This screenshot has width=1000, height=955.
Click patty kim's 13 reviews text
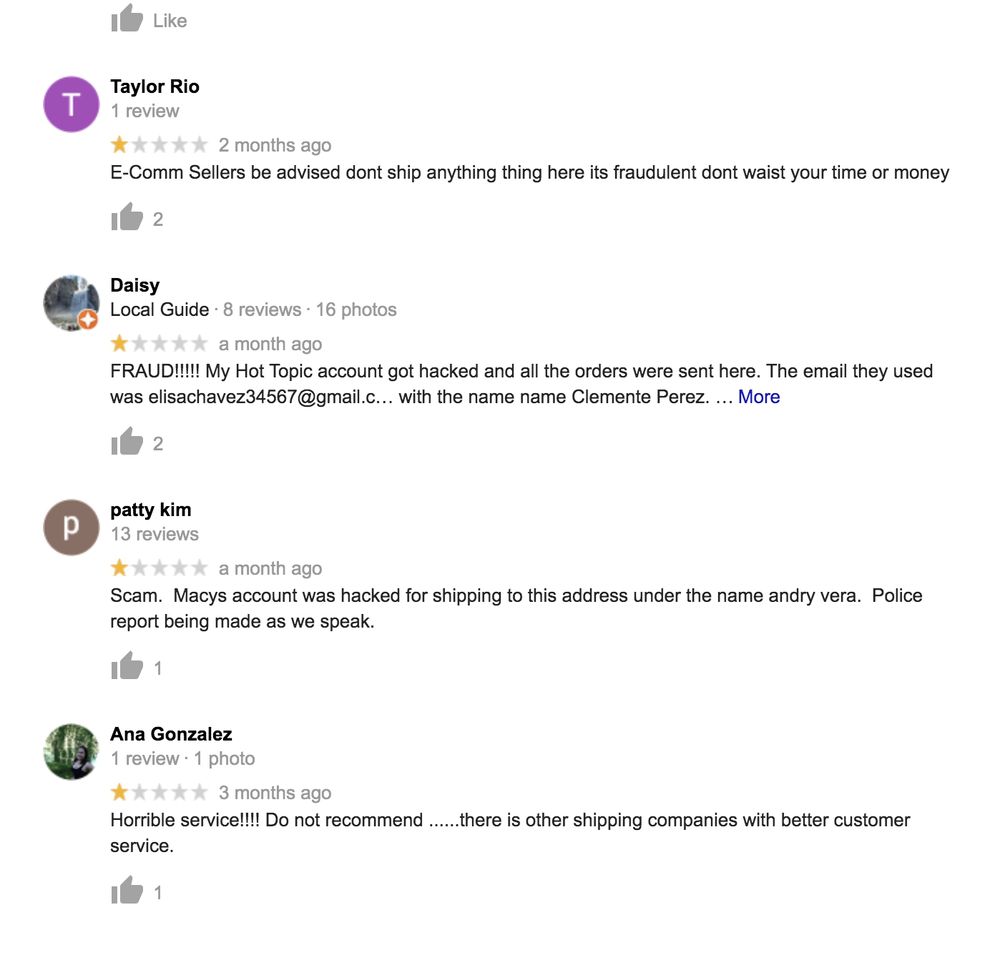click(x=154, y=534)
